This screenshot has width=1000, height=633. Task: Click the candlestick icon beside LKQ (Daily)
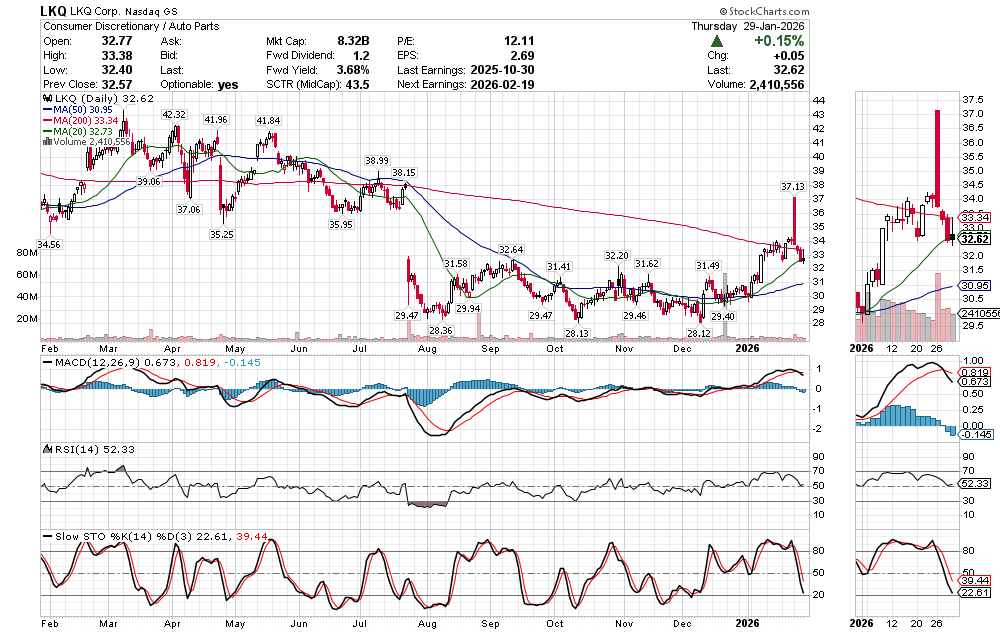(45, 100)
